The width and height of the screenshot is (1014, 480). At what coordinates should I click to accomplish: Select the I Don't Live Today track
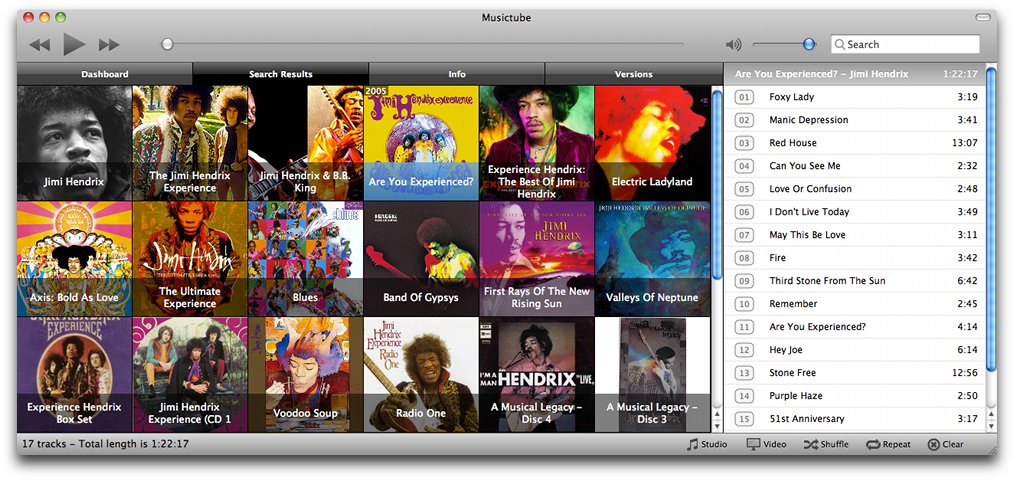click(x=855, y=212)
